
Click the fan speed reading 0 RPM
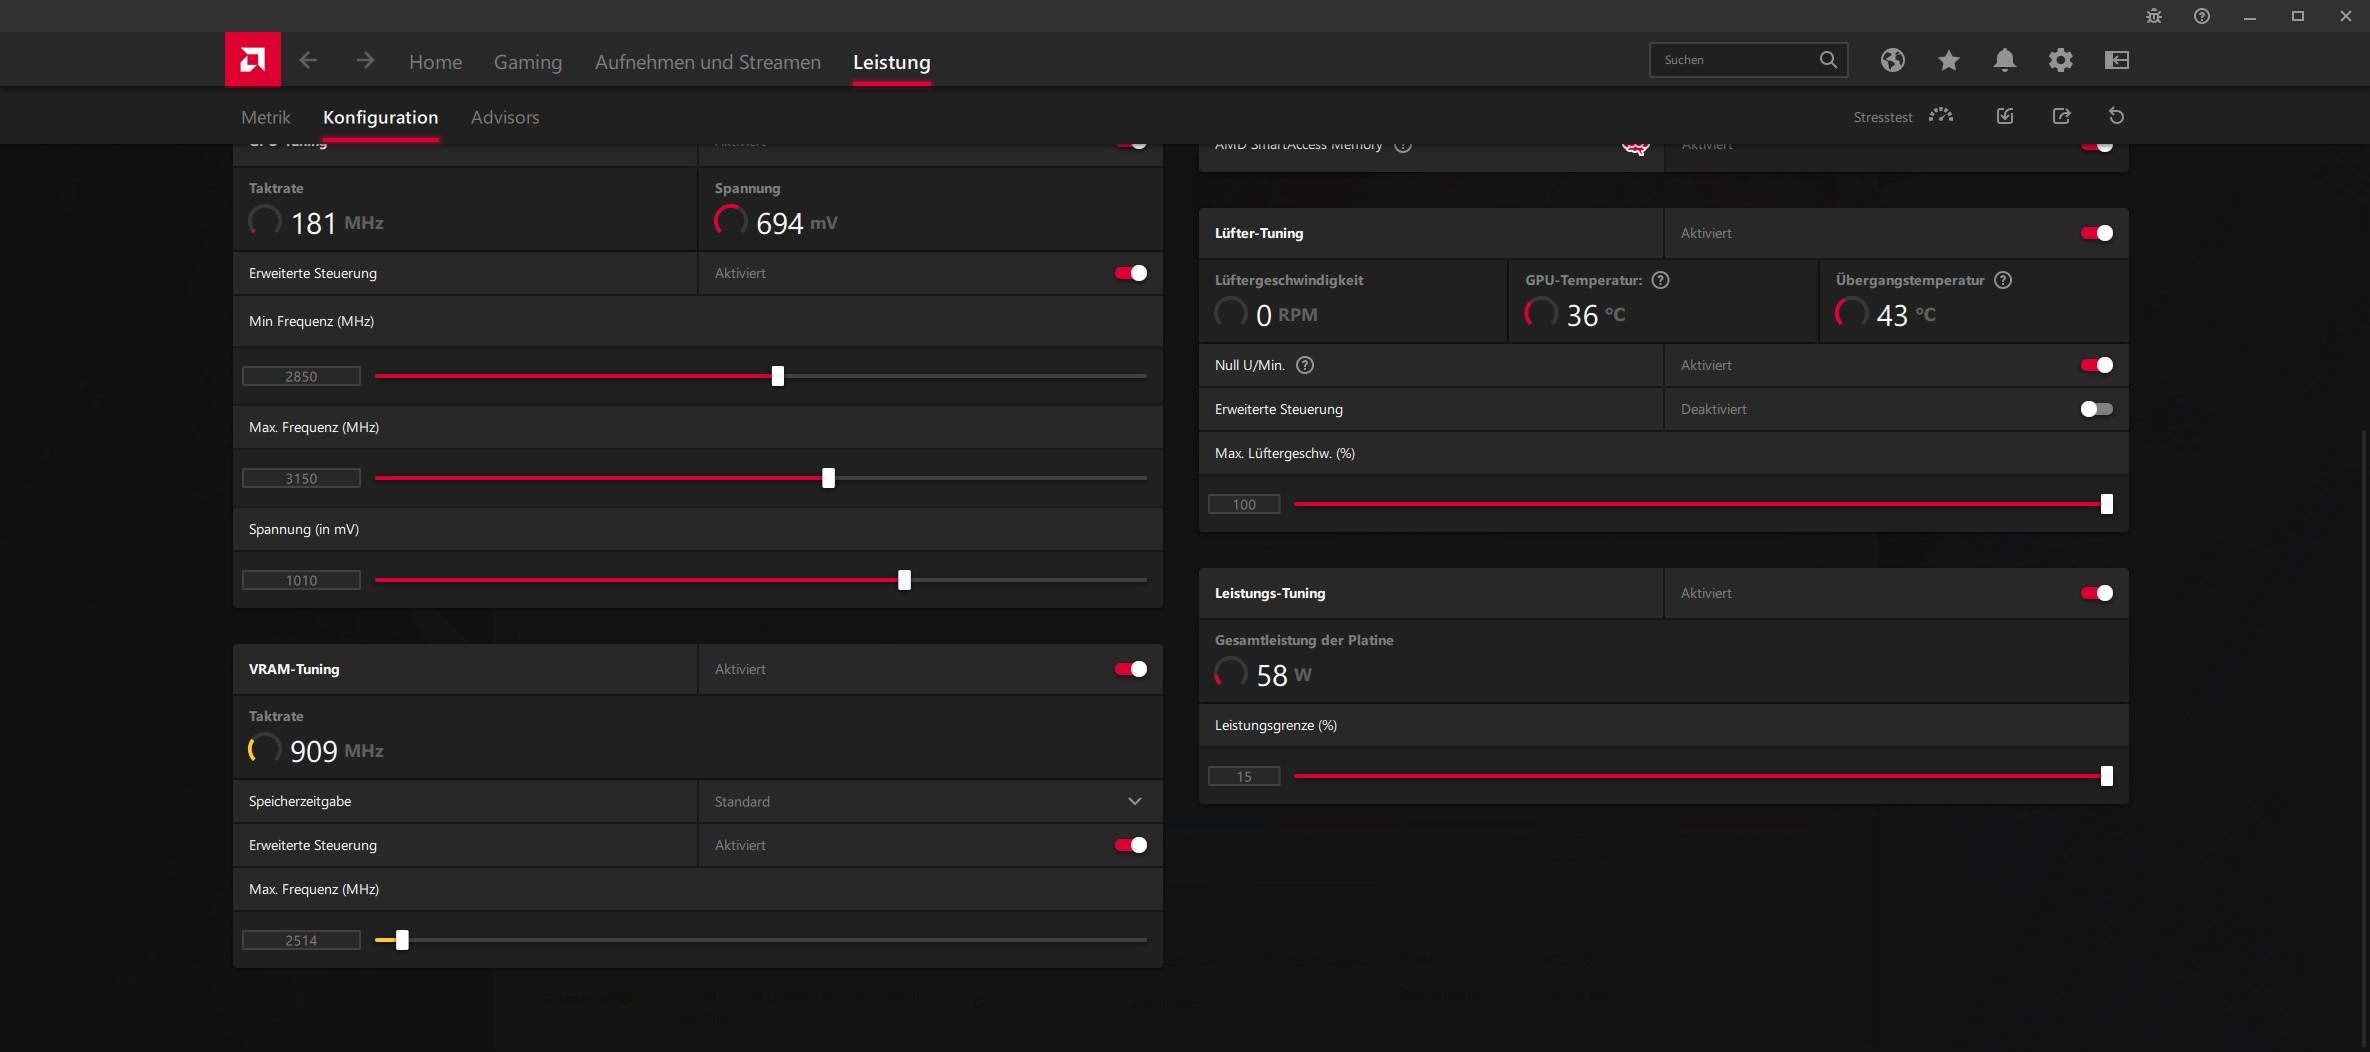tap(1287, 315)
